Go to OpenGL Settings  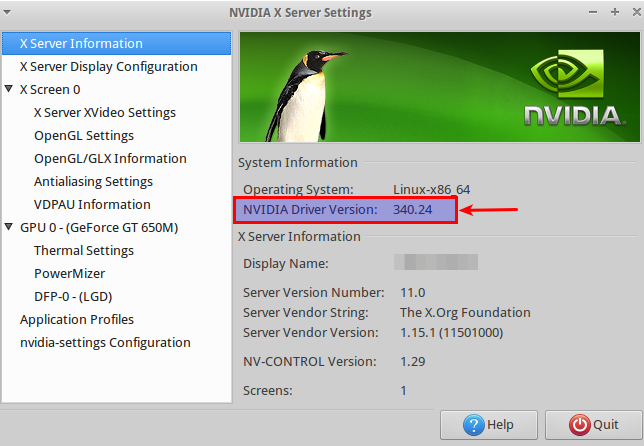coord(84,136)
